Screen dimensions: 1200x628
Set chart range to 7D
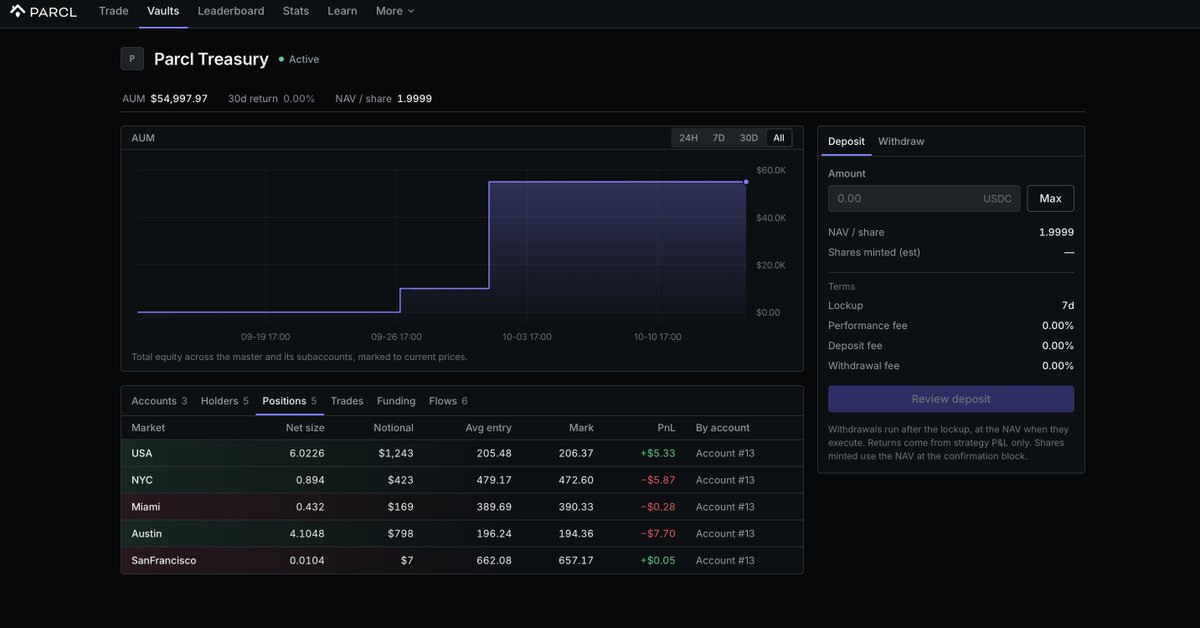tap(719, 138)
